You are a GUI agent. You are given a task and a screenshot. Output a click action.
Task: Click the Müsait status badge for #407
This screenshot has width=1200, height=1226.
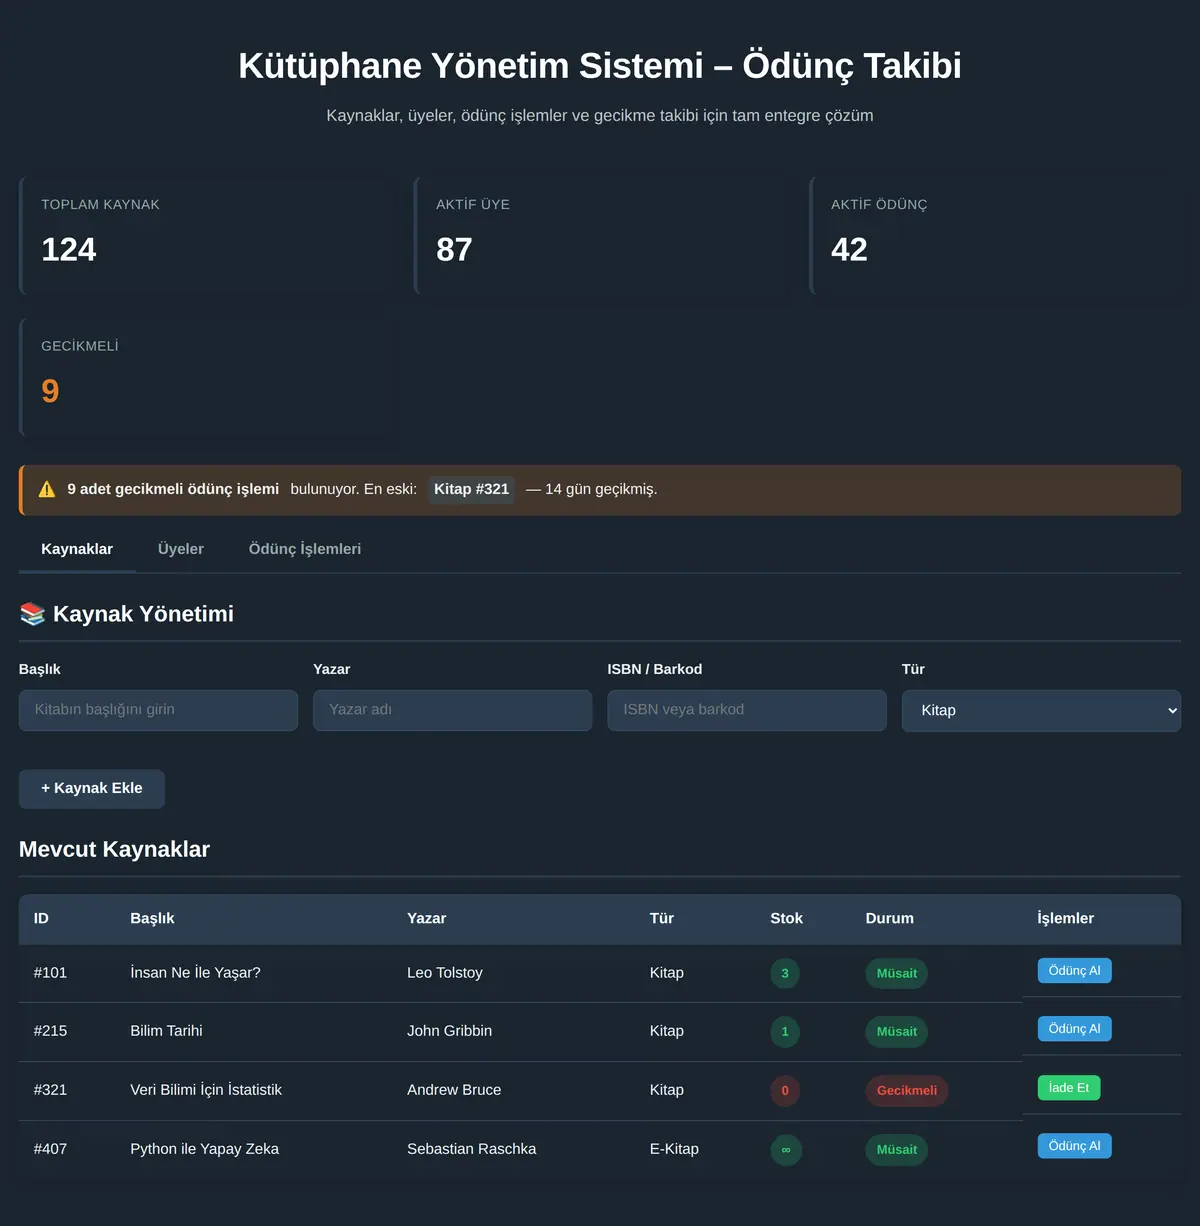click(x=897, y=1150)
